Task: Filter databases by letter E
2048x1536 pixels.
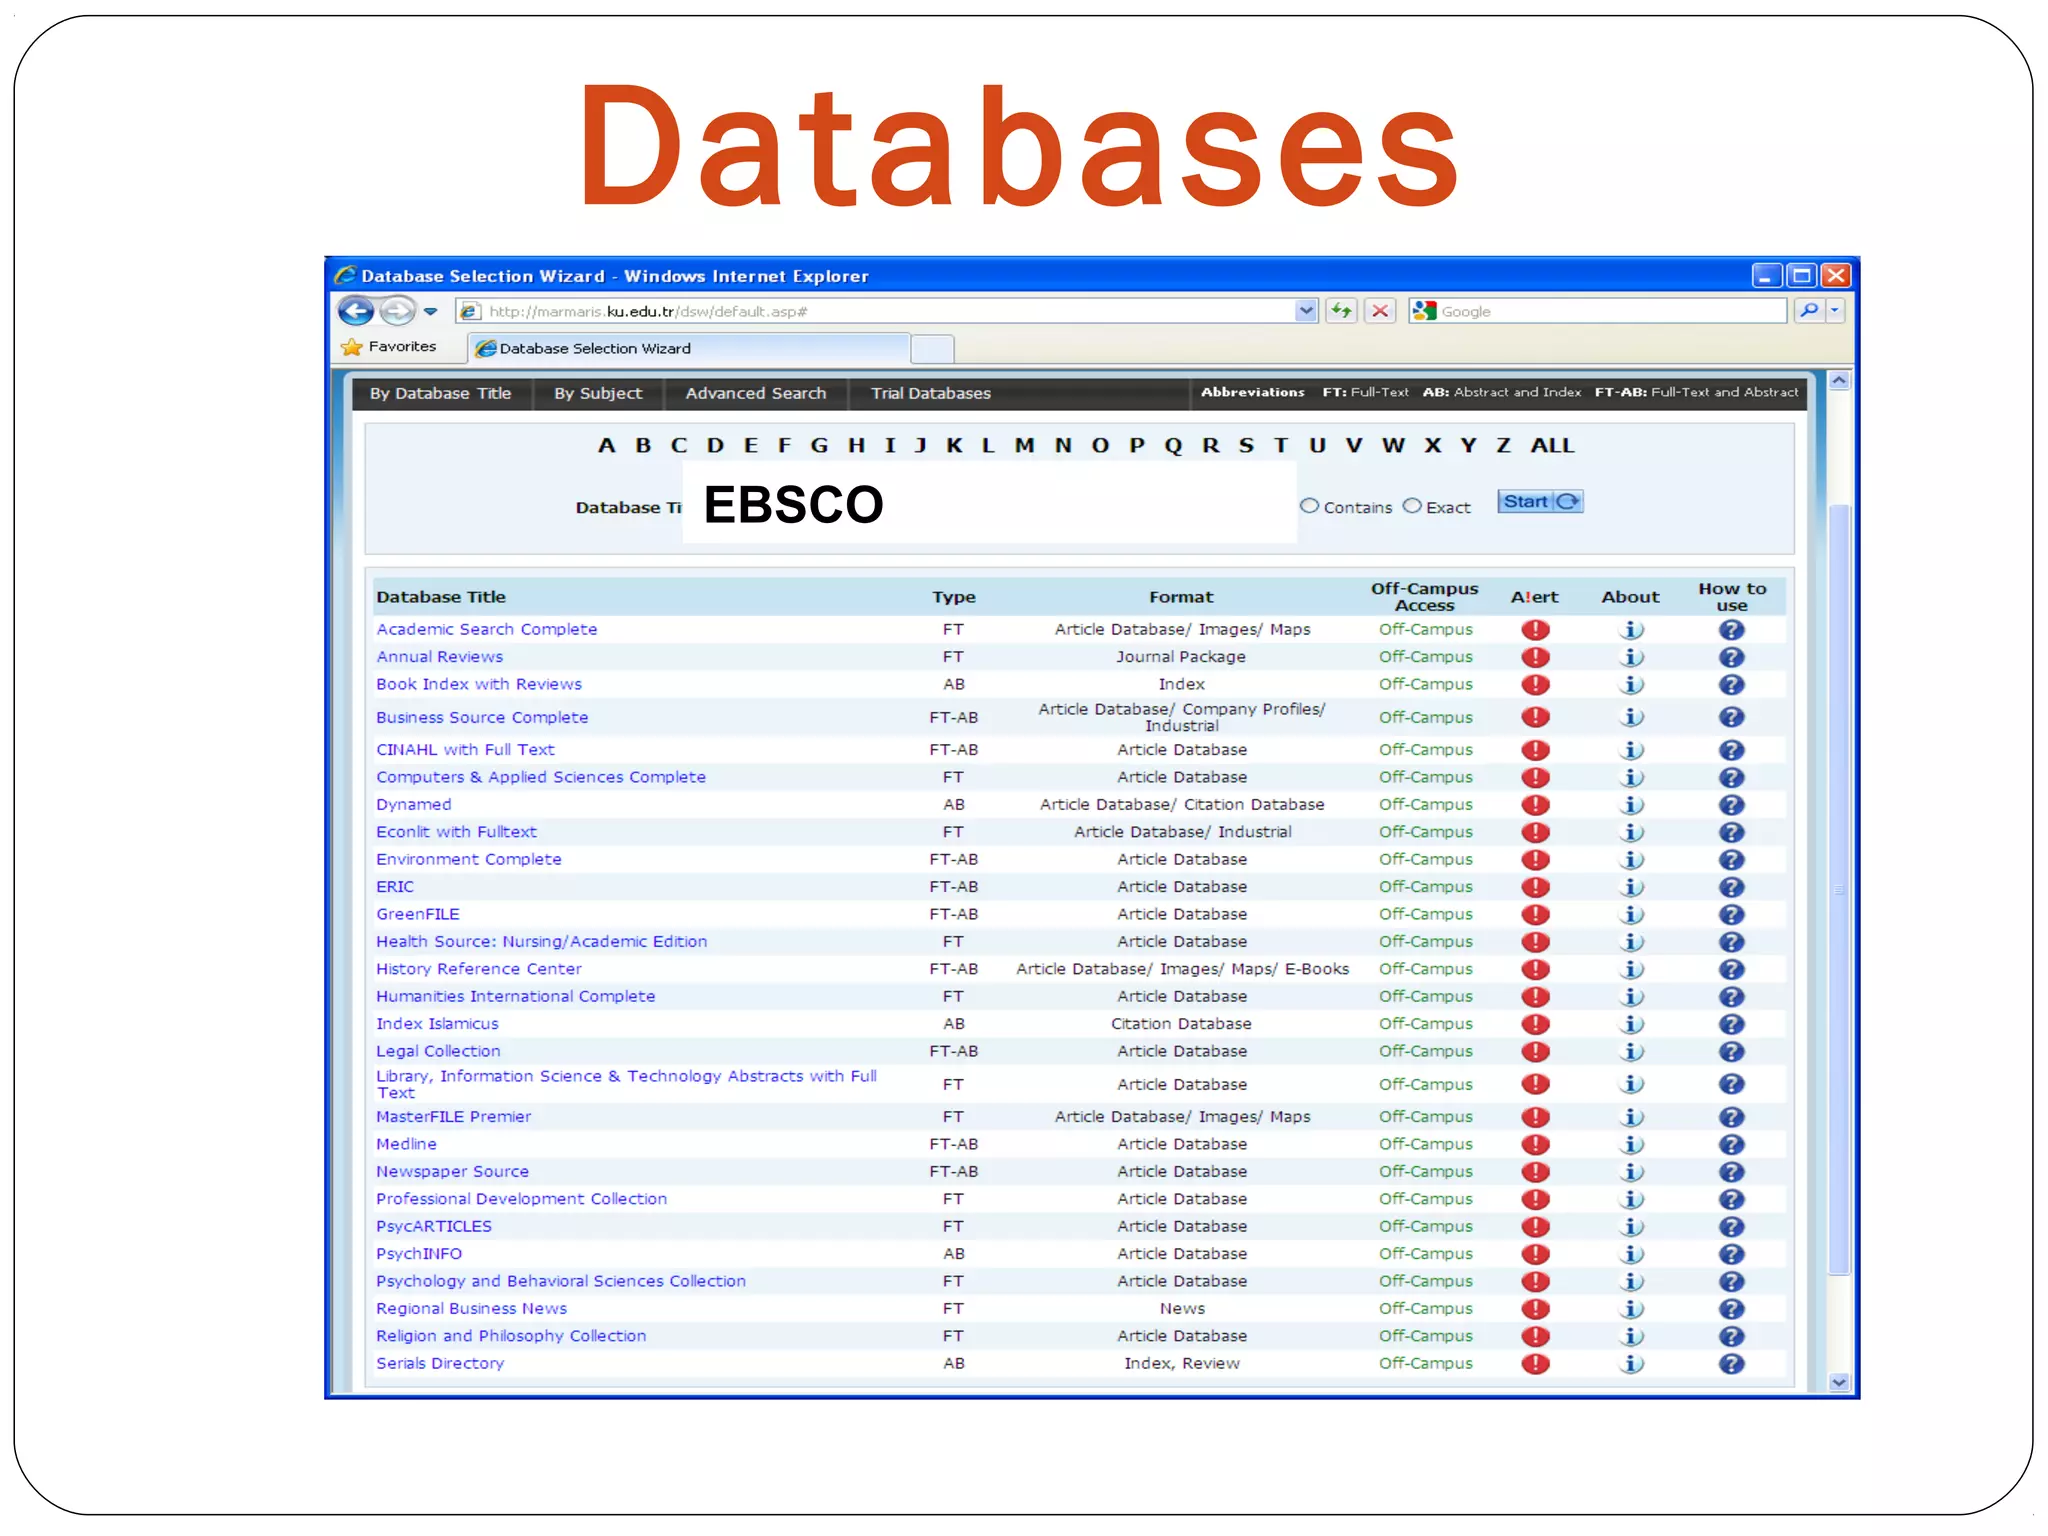Action: (751, 446)
